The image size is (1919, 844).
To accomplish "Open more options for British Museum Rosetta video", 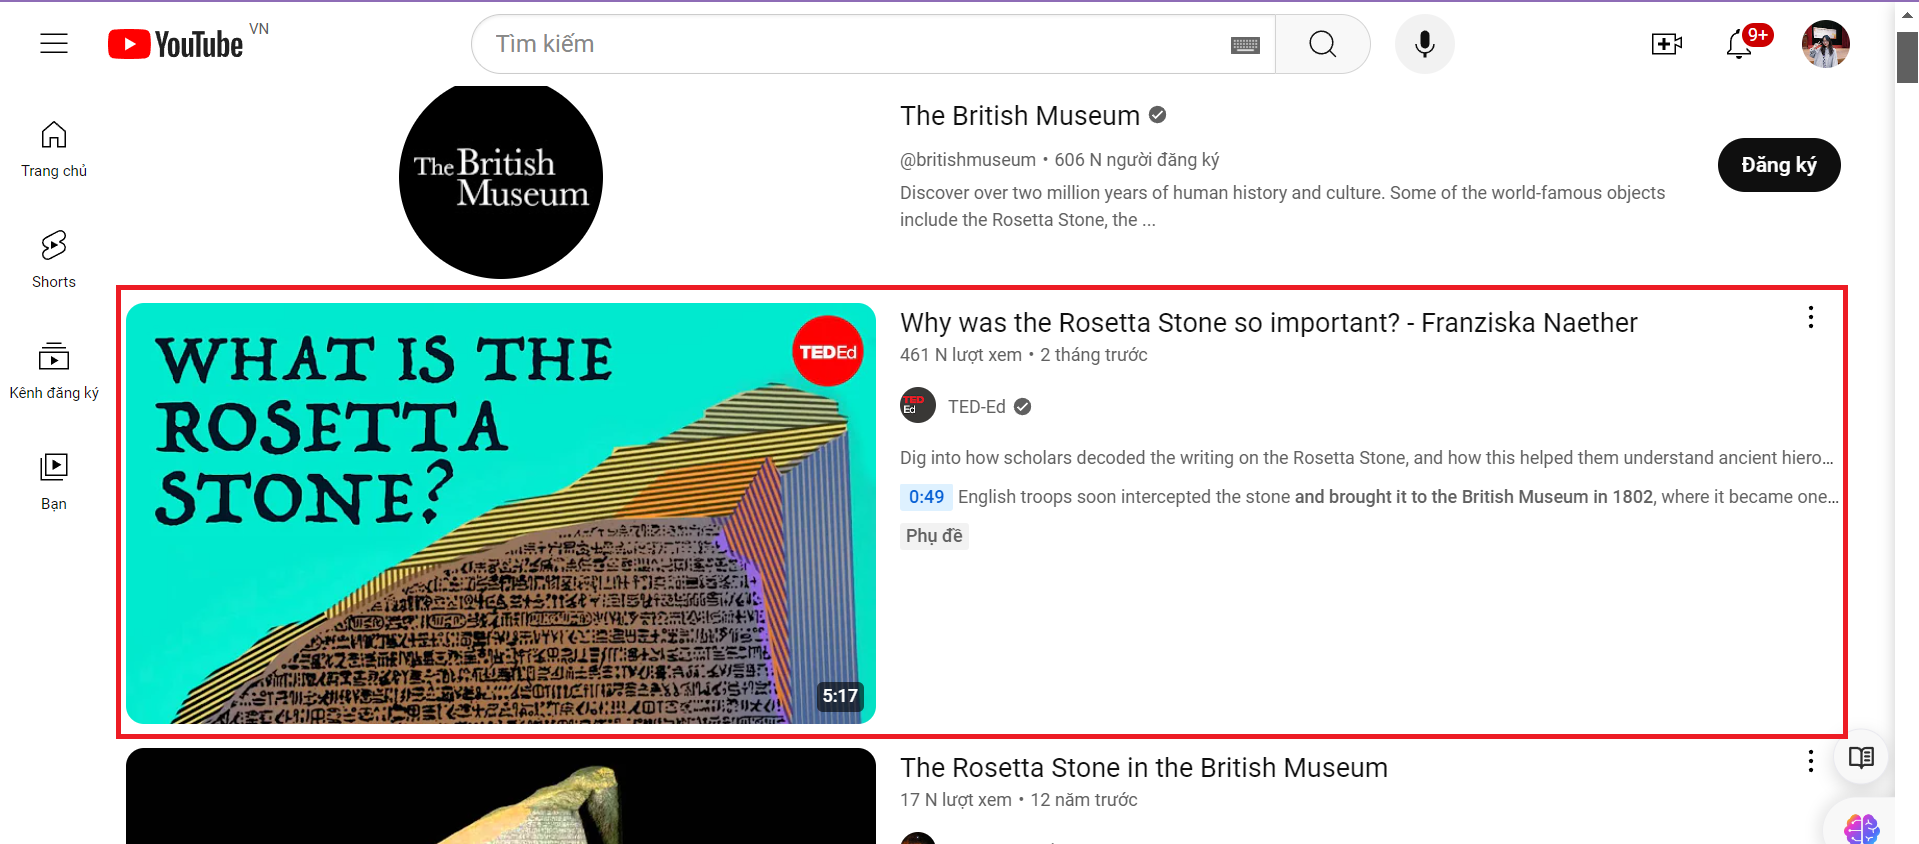I will [1810, 762].
